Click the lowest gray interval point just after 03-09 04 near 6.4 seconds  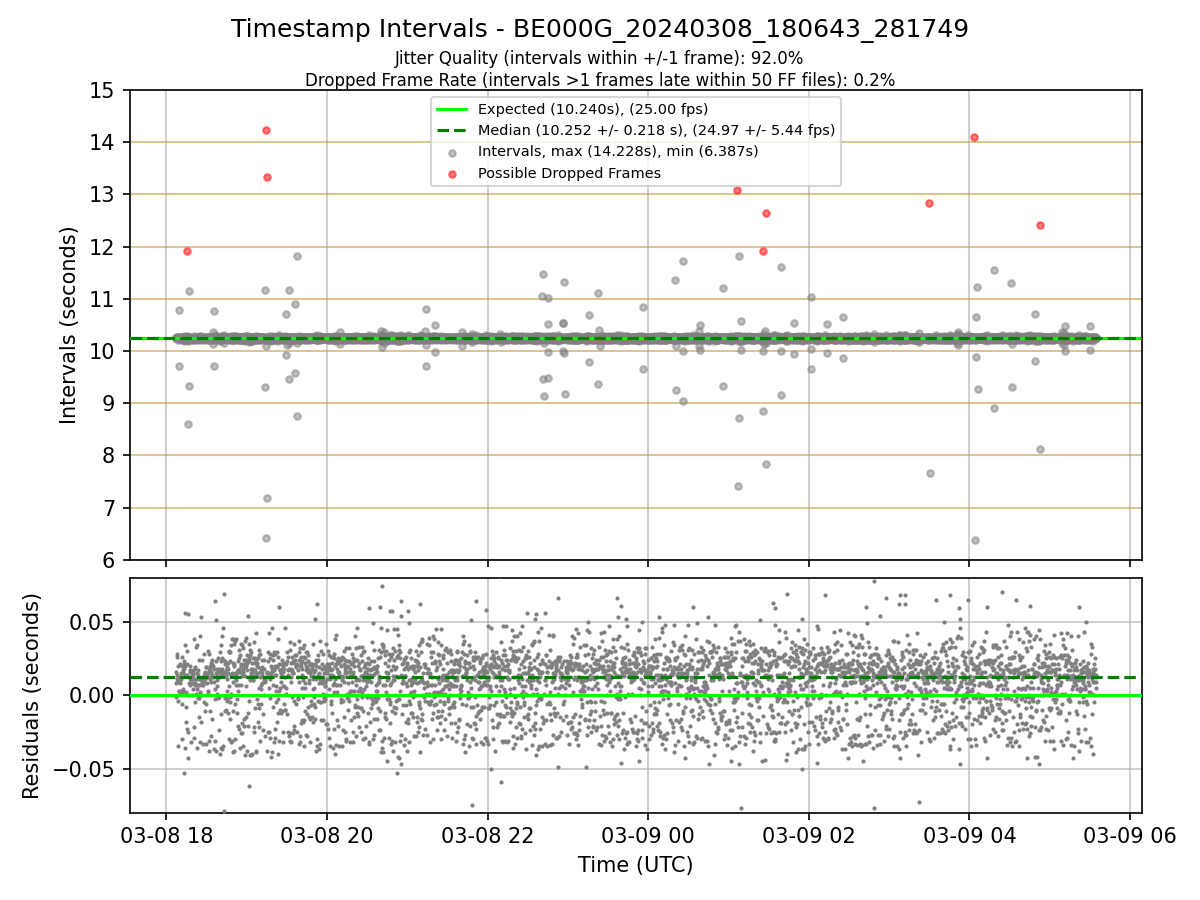(x=975, y=540)
